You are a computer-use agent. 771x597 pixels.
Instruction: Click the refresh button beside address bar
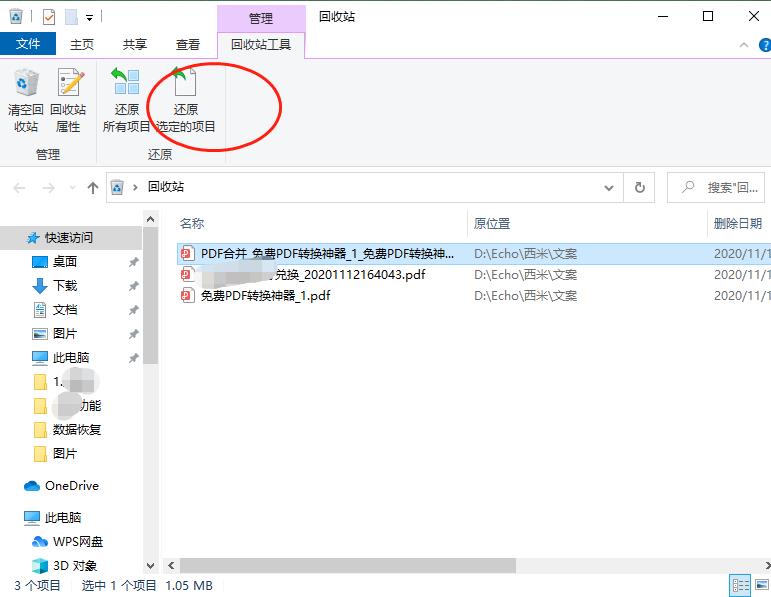tap(640, 187)
